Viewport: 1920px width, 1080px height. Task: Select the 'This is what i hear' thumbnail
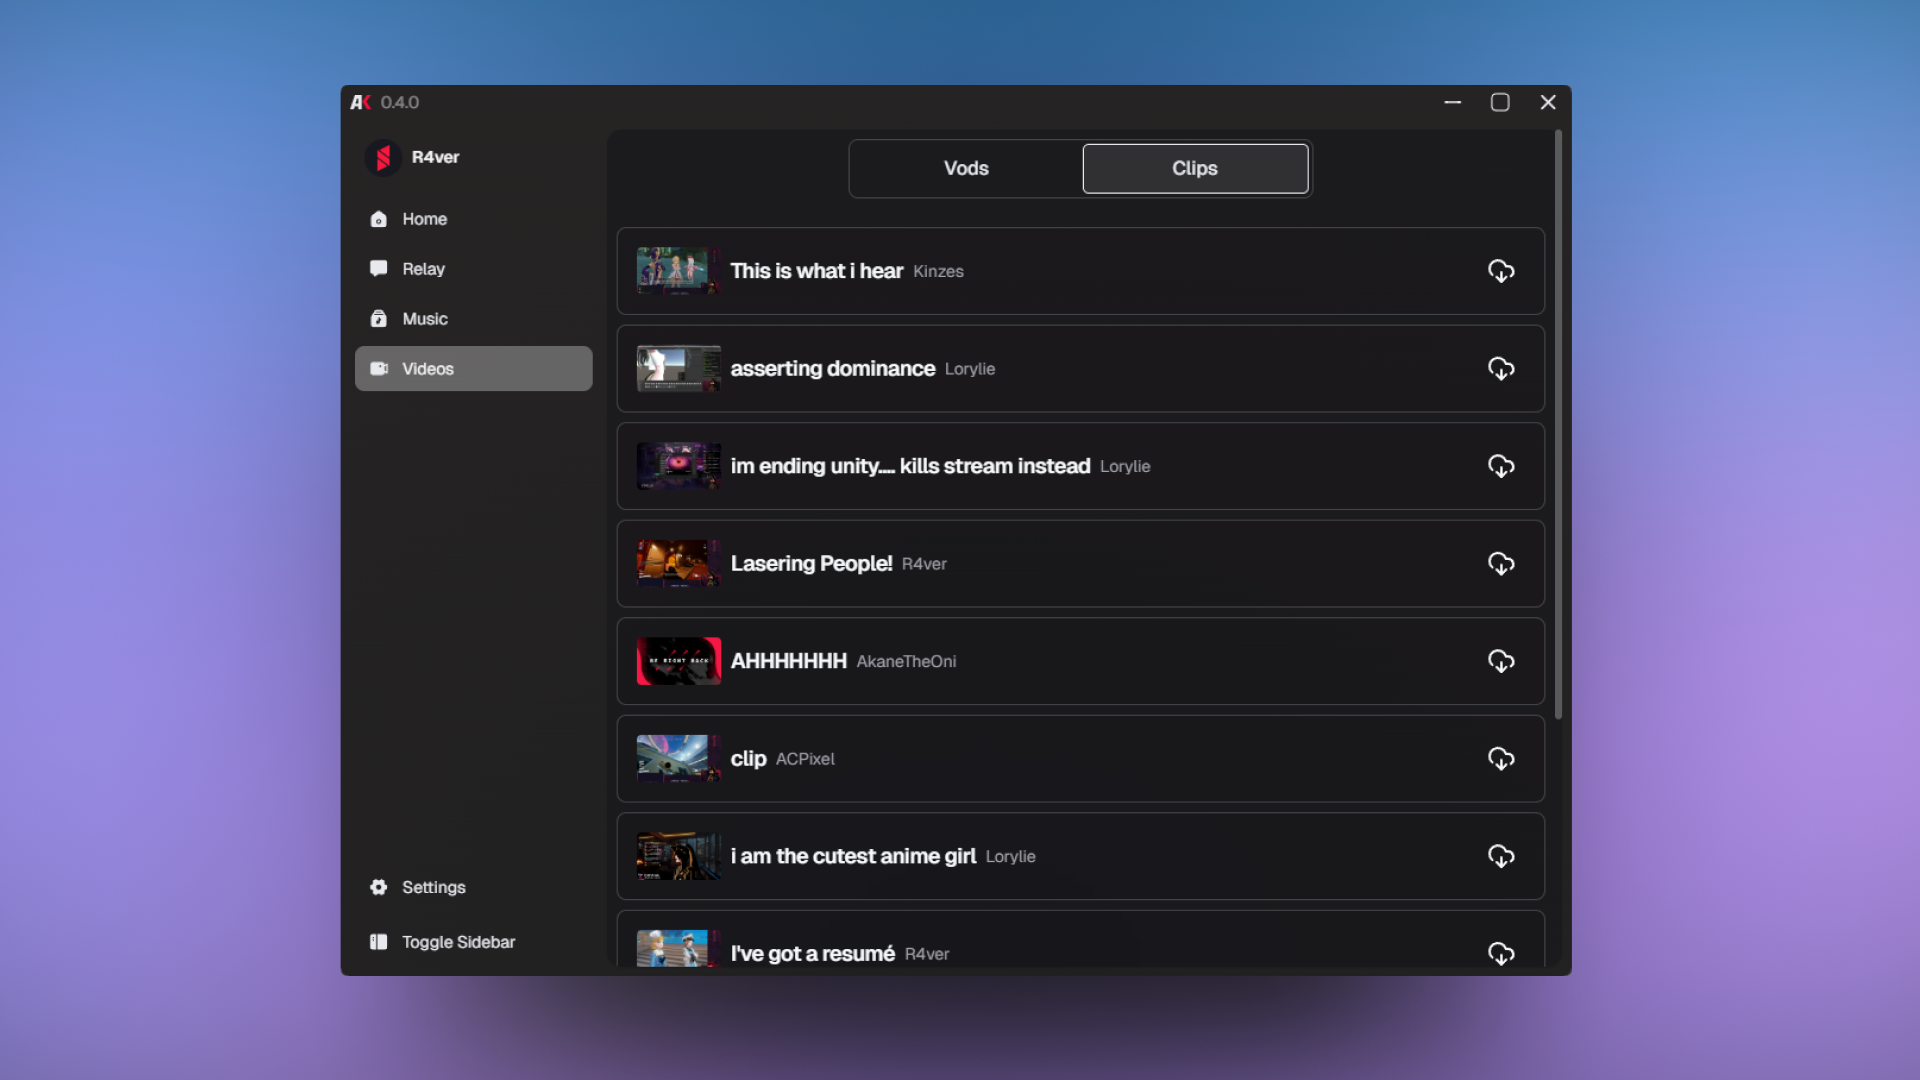coord(677,270)
